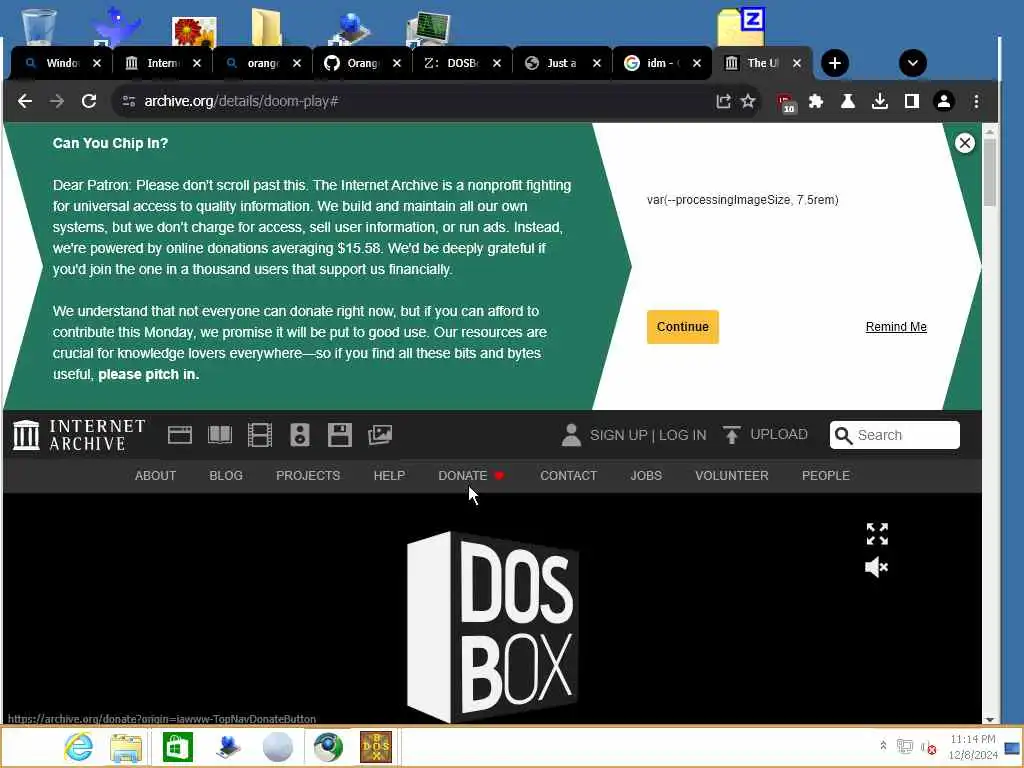This screenshot has height=768, width=1024.
Task: Click the address bar URL
Action: click(x=241, y=101)
